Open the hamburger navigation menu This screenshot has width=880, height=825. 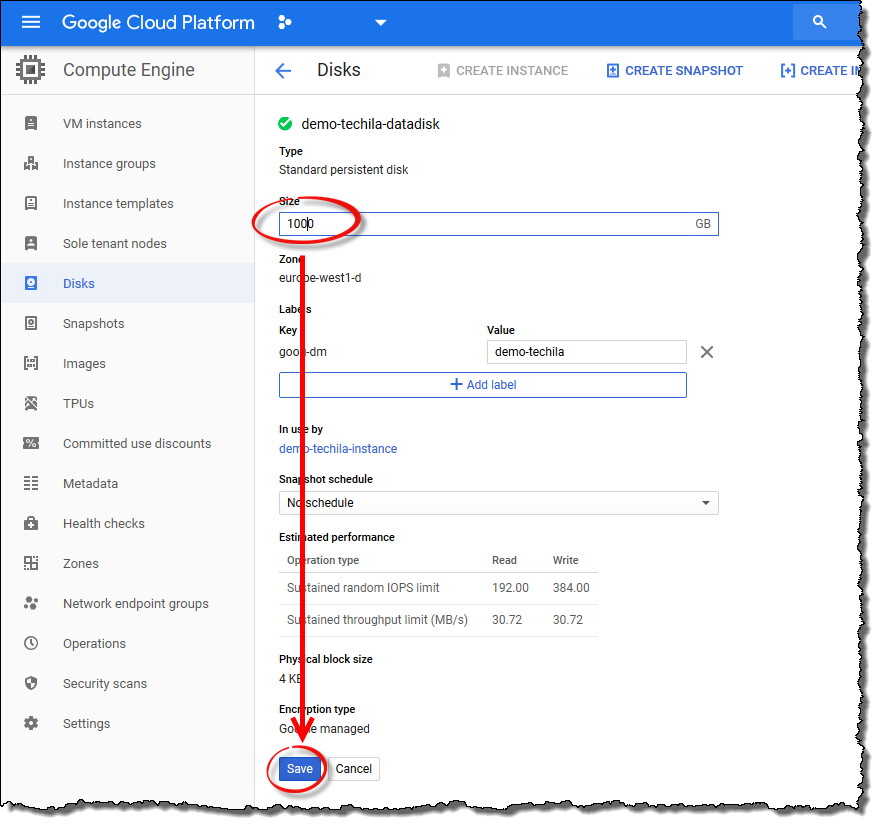(x=31, y=22)
